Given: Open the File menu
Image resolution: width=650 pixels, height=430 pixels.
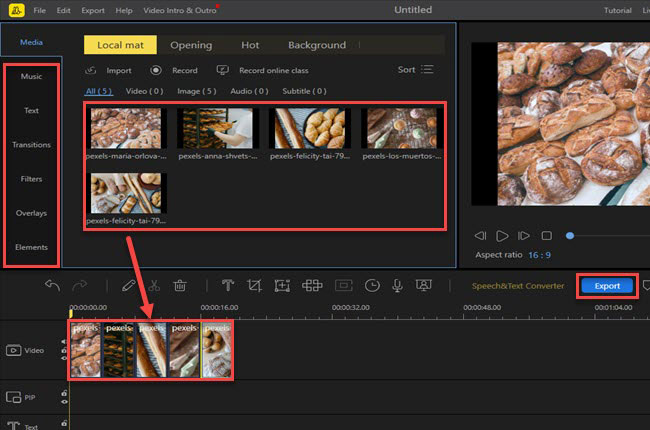Looking at the screenshot, I should coord(39,10).
